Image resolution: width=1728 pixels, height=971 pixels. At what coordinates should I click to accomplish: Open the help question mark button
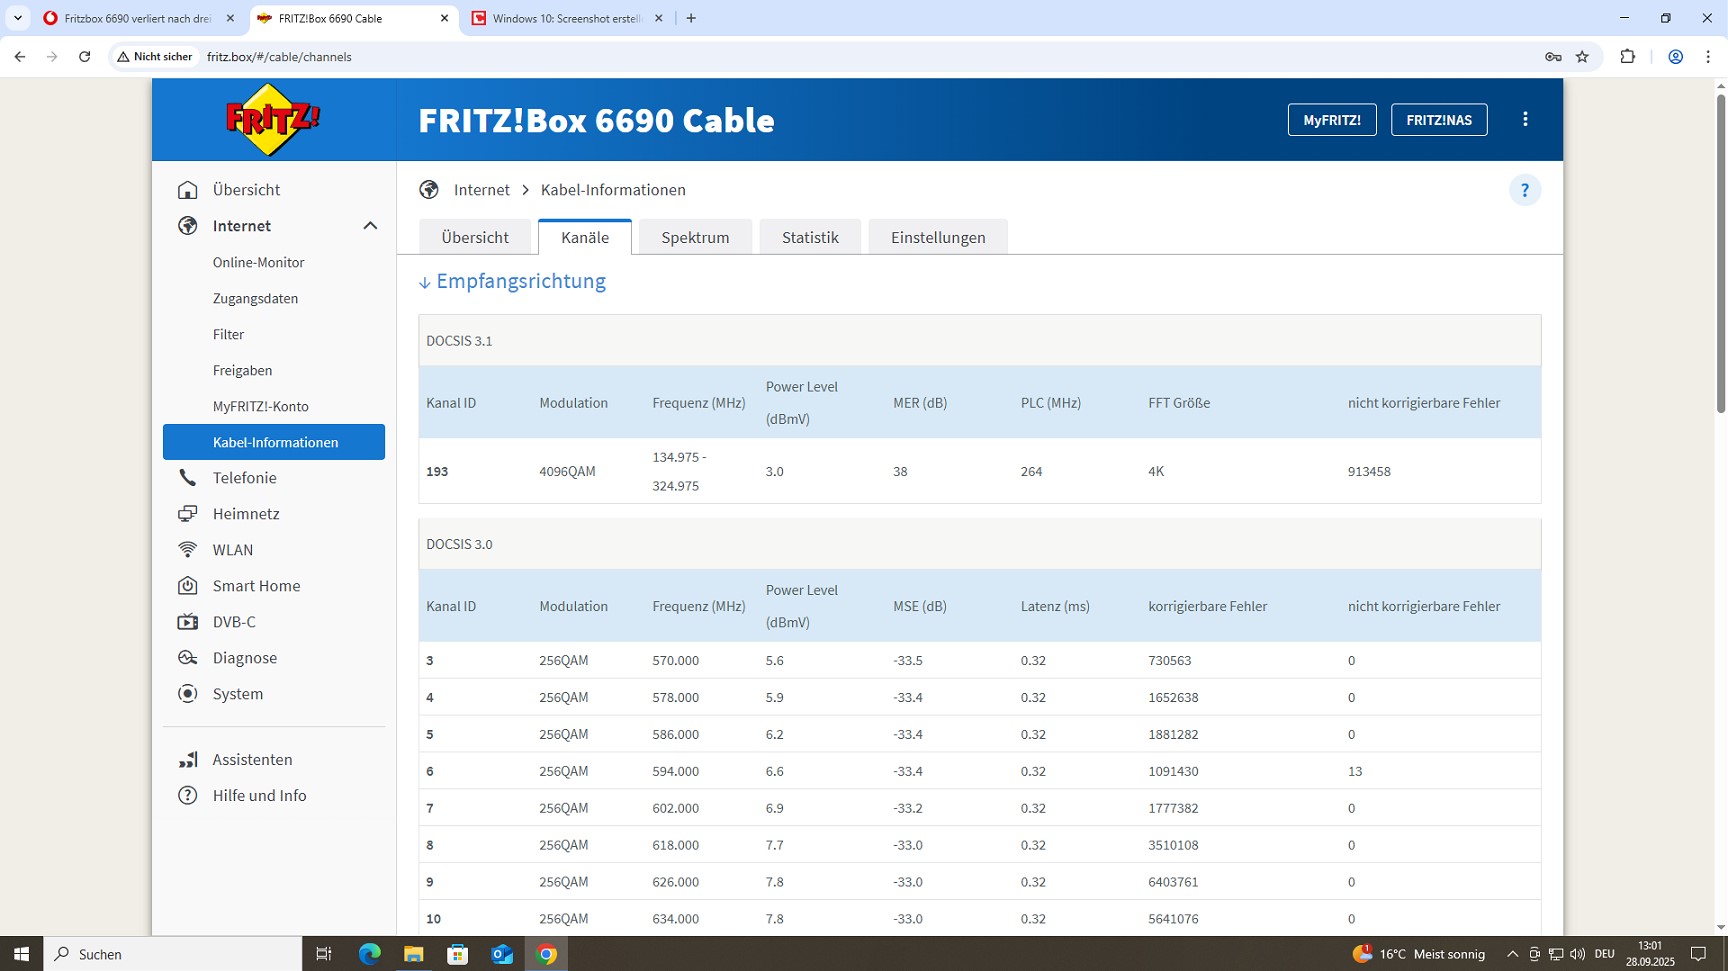1525,190
